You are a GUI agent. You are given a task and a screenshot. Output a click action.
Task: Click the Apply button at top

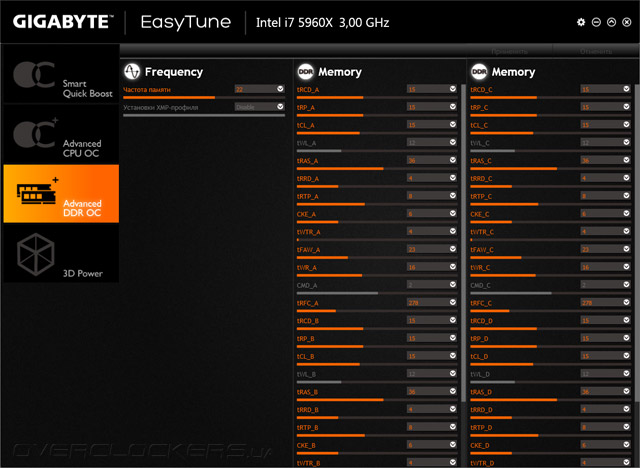[x=509, y=51]
